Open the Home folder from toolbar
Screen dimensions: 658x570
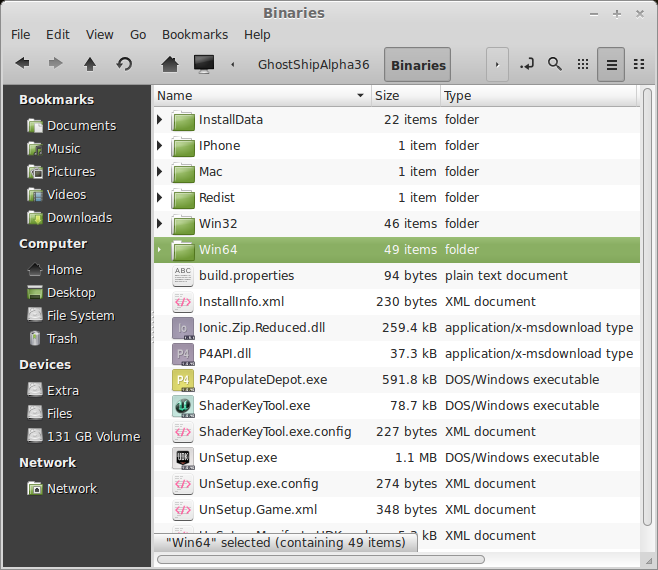170,64
